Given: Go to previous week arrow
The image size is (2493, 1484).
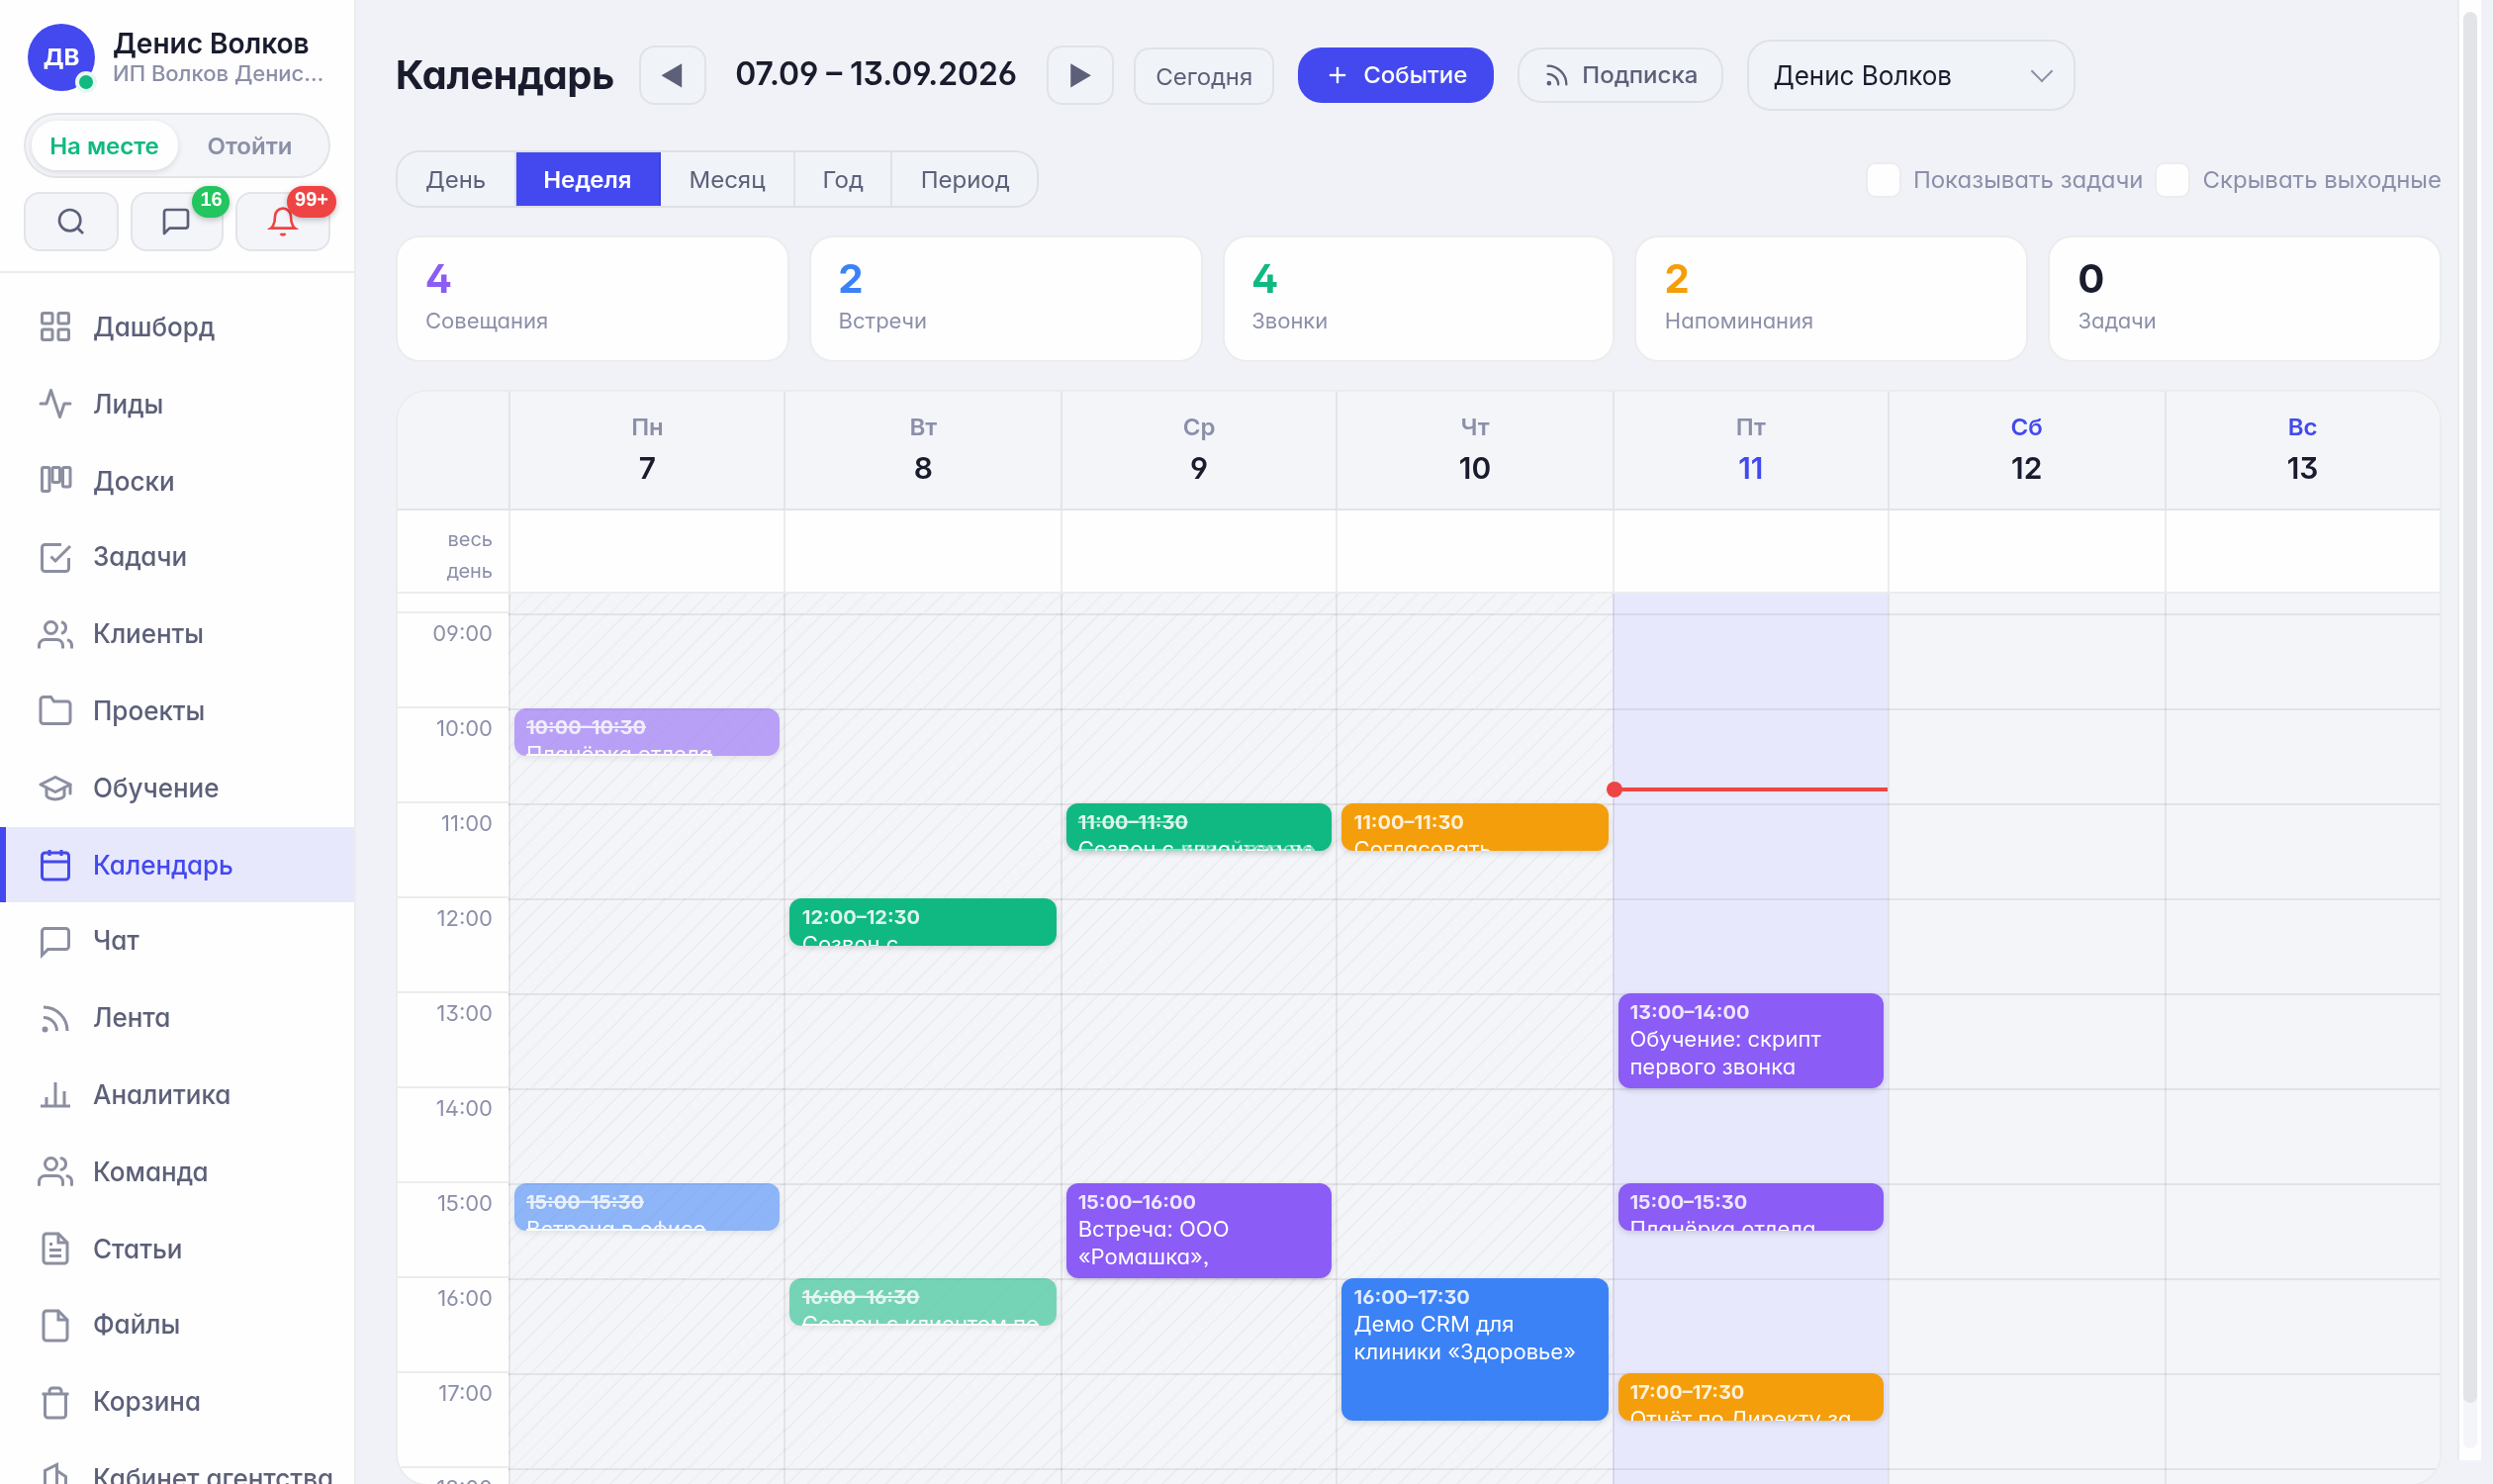Looking at the screenshot, I should (x=673, y=76).
